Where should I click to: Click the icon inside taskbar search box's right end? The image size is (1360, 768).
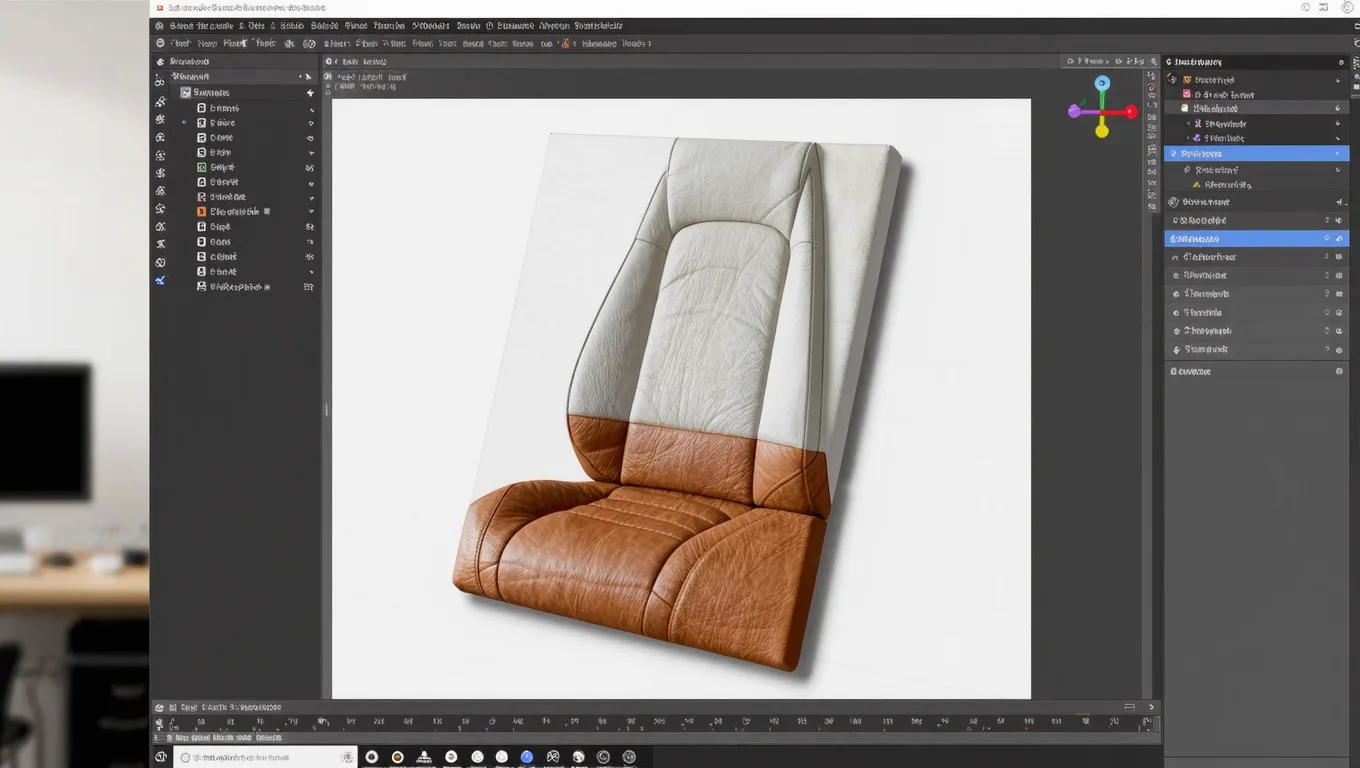click(x=346, y=758)
